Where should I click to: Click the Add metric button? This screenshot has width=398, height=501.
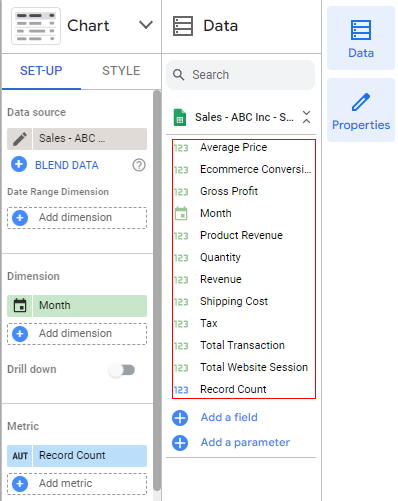click(x=77, y=484)
